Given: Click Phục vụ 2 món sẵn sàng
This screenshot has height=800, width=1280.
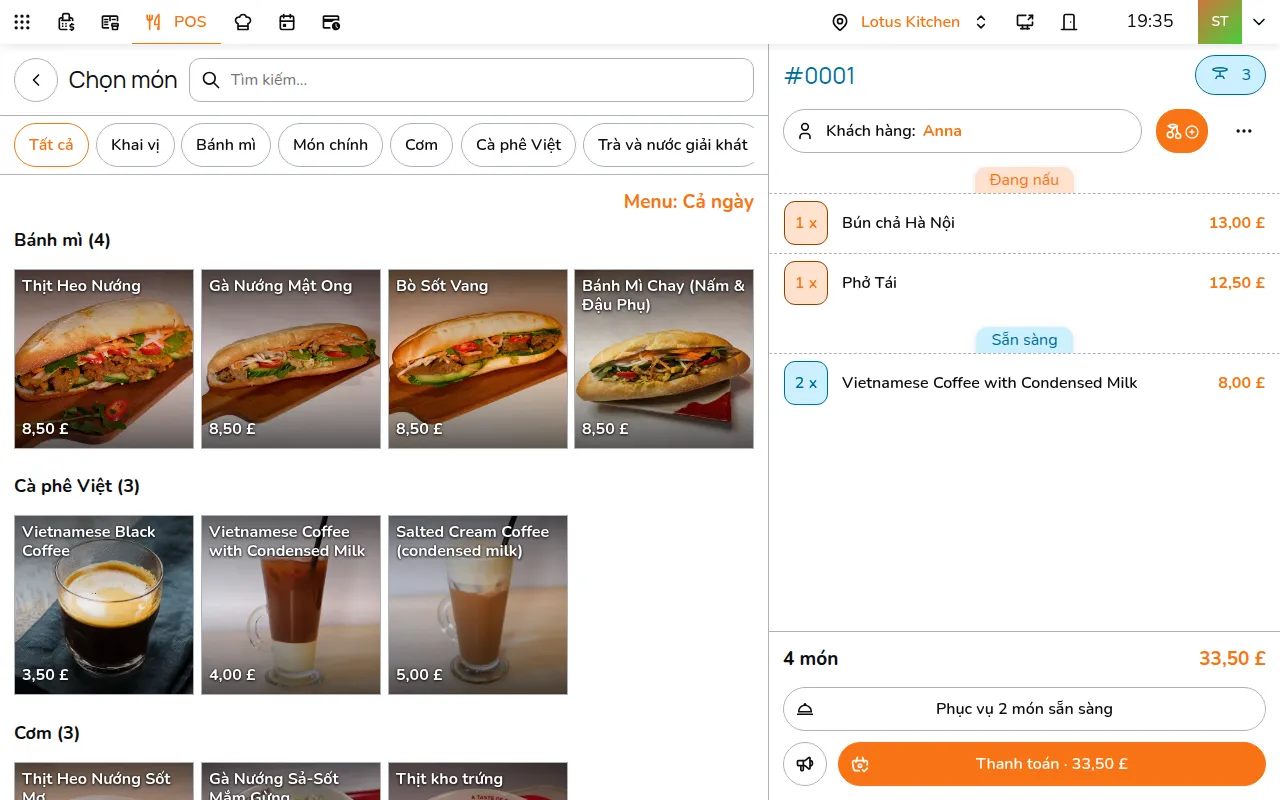Looking at the screenshot, I should click(1024, 709).
